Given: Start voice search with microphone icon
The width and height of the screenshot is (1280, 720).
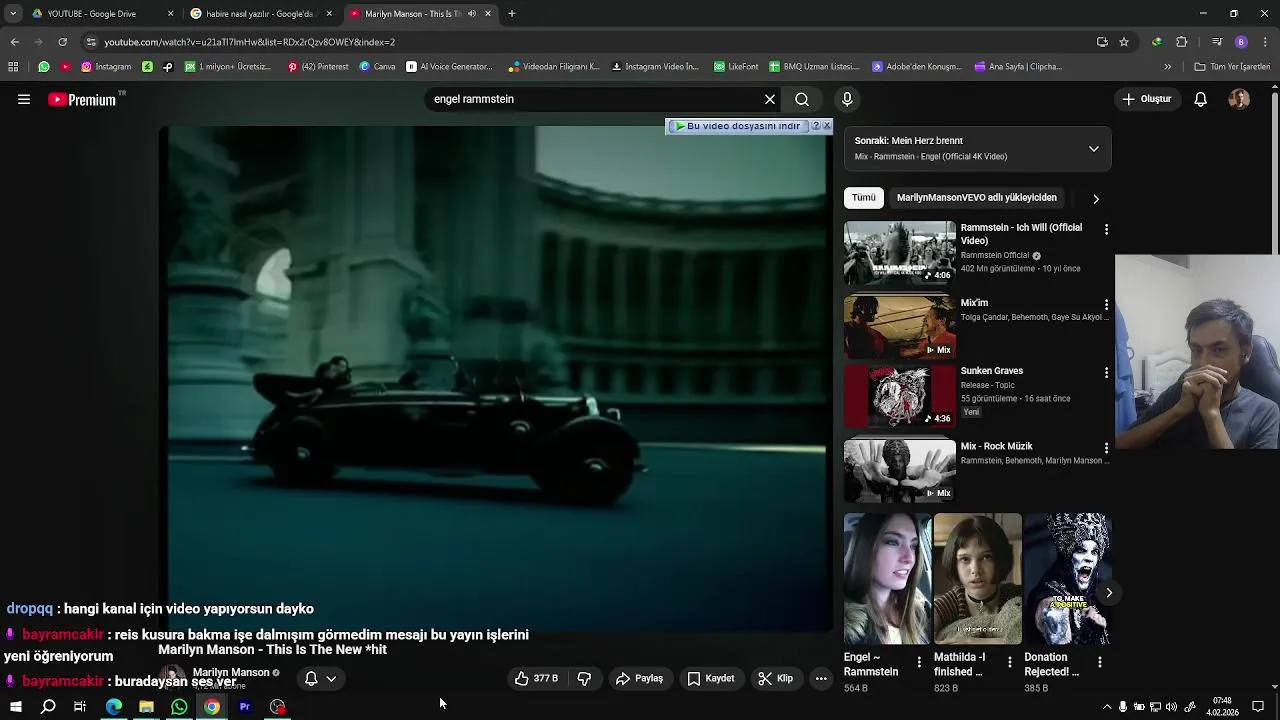Looking at the screenshot, I should coord(847,99).
